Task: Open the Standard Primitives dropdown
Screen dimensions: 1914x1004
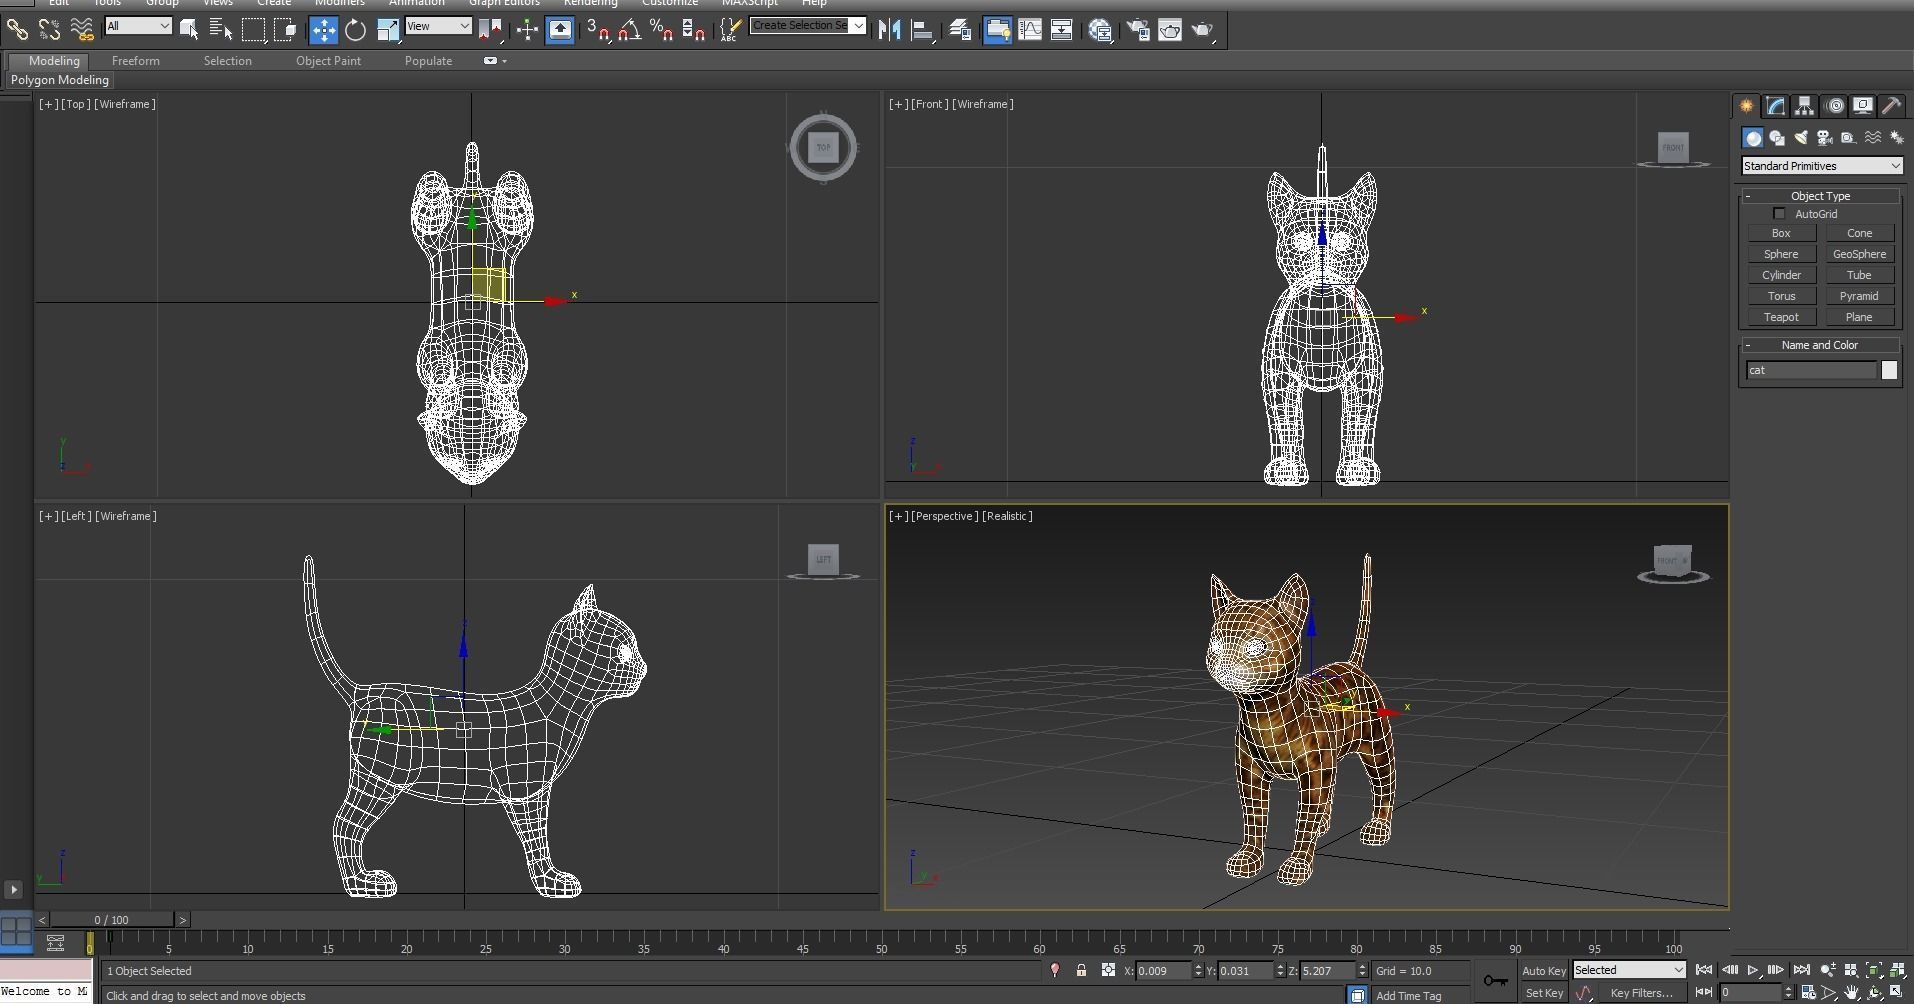Action: [x=1821, y=166]
